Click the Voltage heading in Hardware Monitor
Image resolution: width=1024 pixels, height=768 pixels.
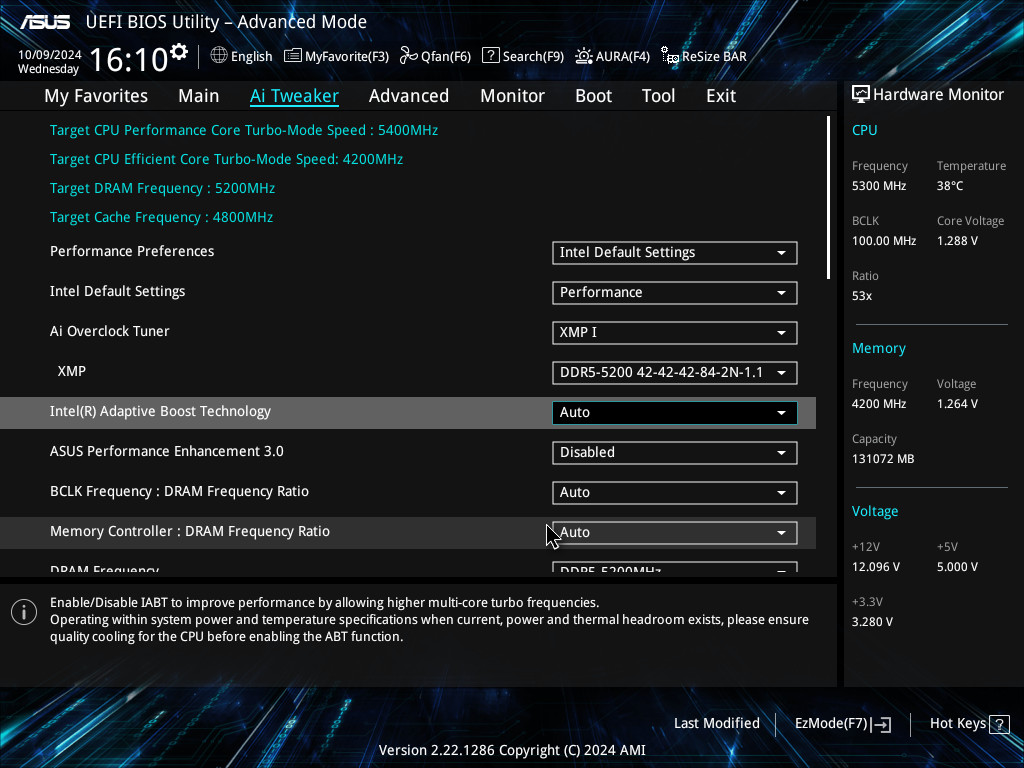click(874, 511)
